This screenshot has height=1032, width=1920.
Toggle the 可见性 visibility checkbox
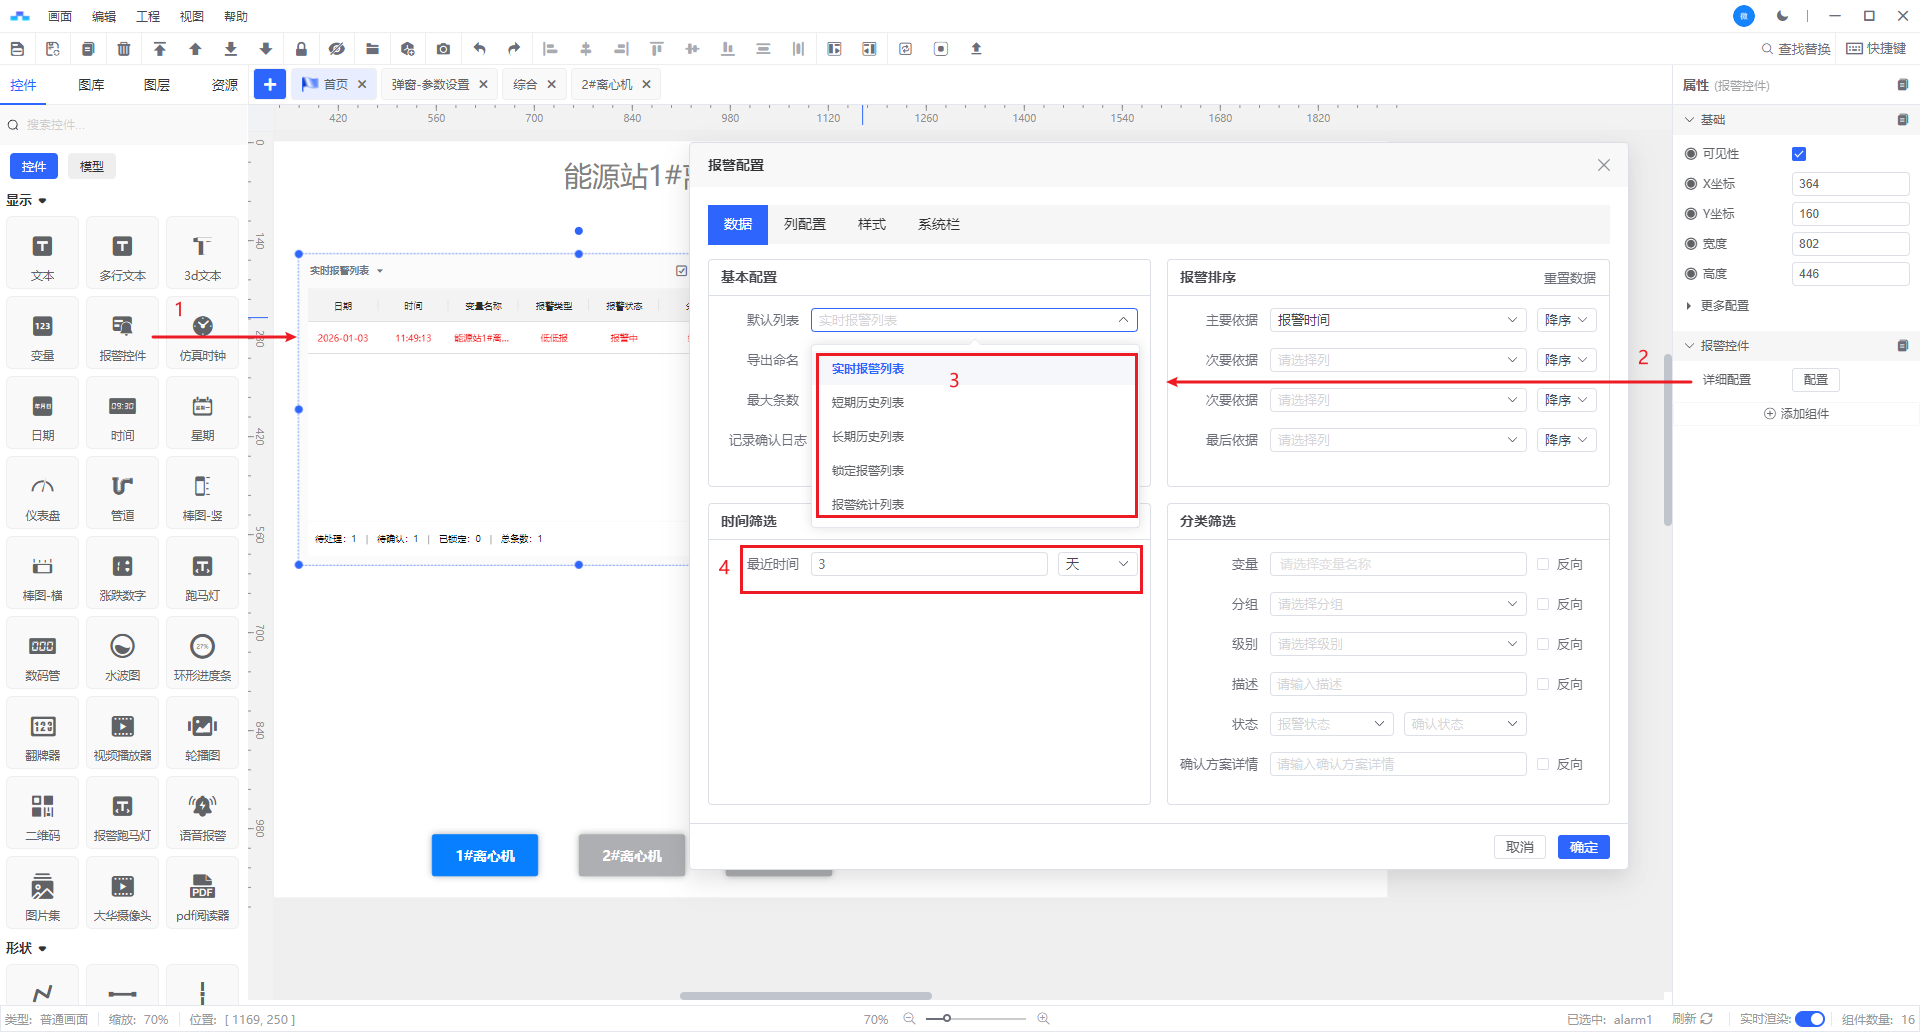click(x=1799, y=154)
